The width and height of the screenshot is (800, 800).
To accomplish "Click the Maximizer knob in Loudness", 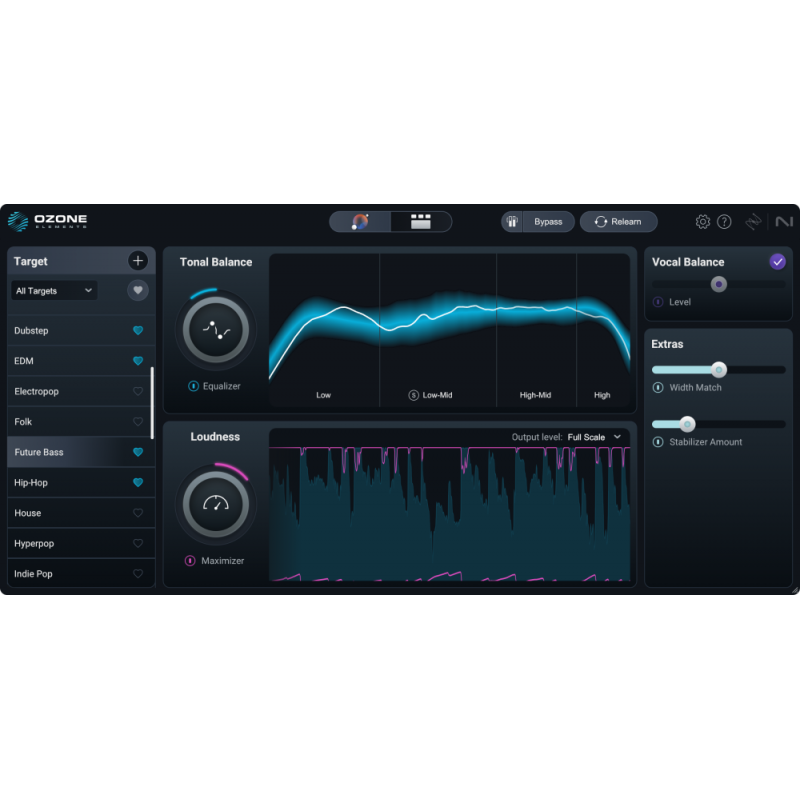I will click(x=215, y=503).
